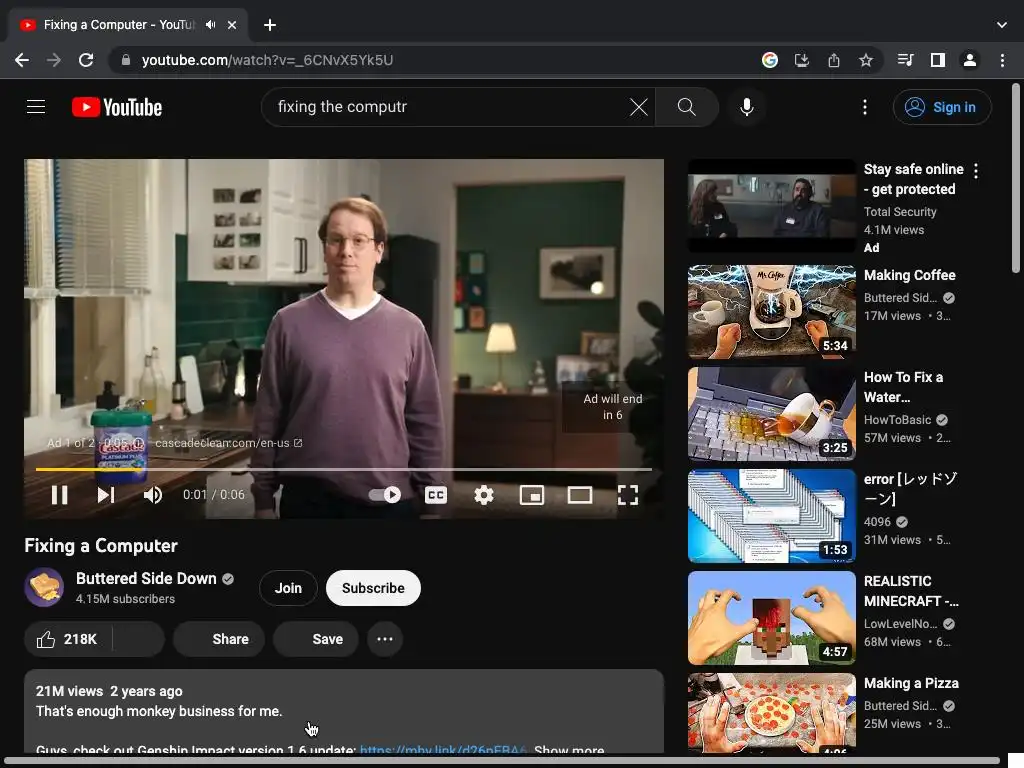Mute the video player volume
This screenshot has width=1024, height=768.
tap(153, 495)
